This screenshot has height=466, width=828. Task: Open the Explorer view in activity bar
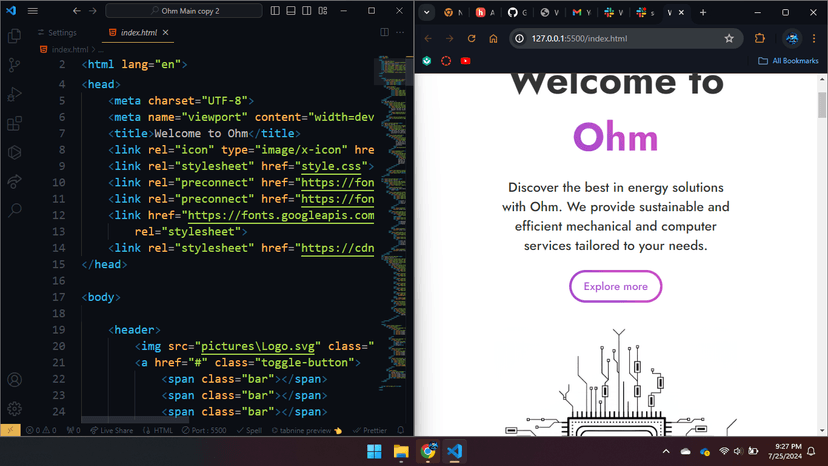[x=14, y=36]
